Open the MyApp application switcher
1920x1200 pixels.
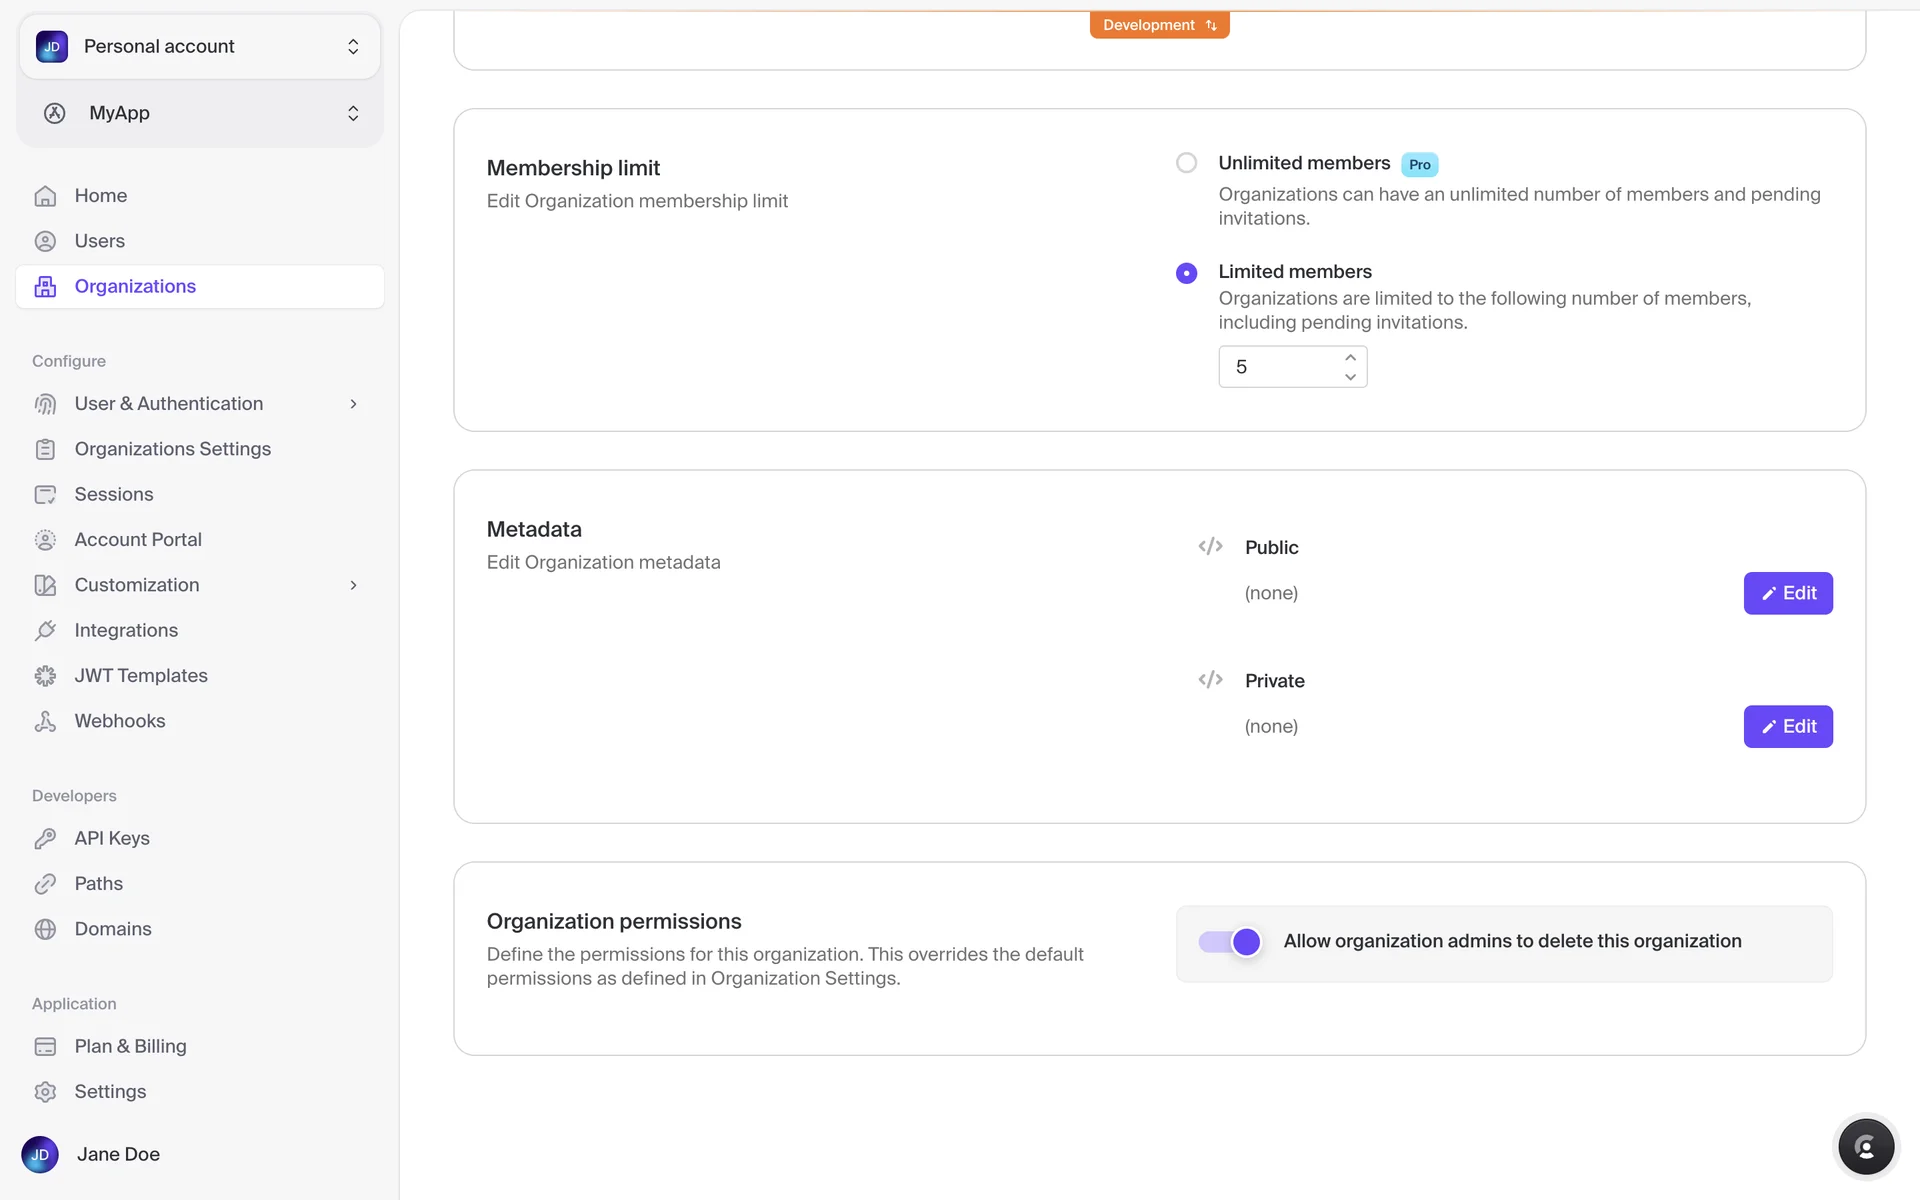200,113
